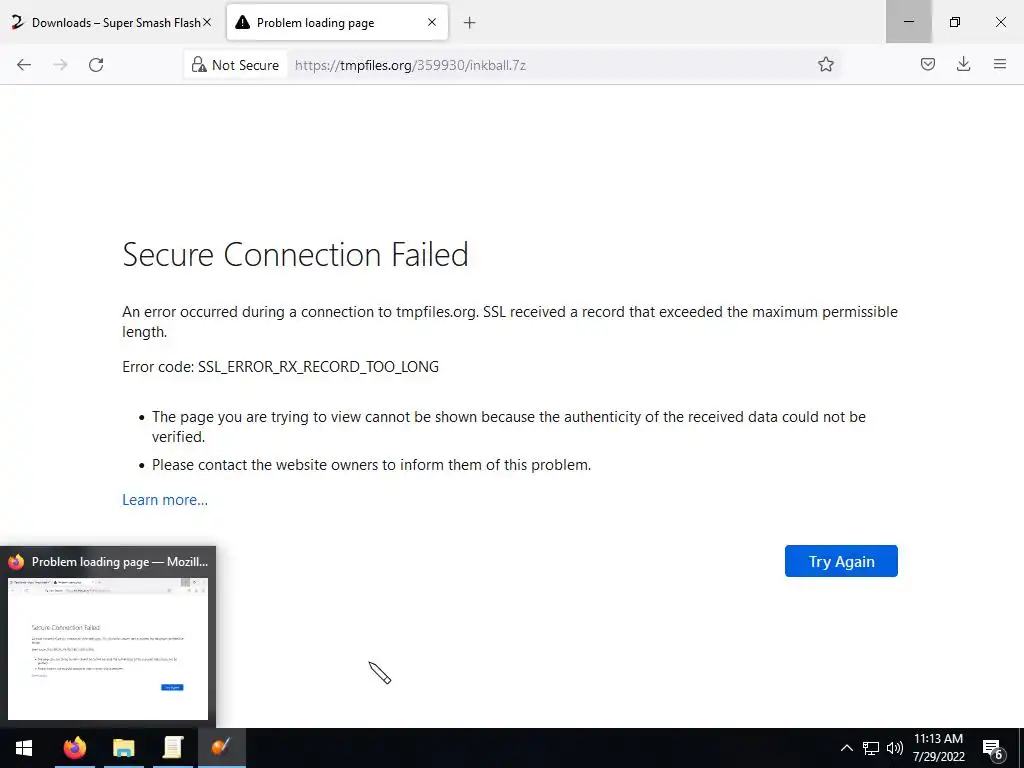
Task: Open the Downloads panel icon
Action: coord(963,65)
